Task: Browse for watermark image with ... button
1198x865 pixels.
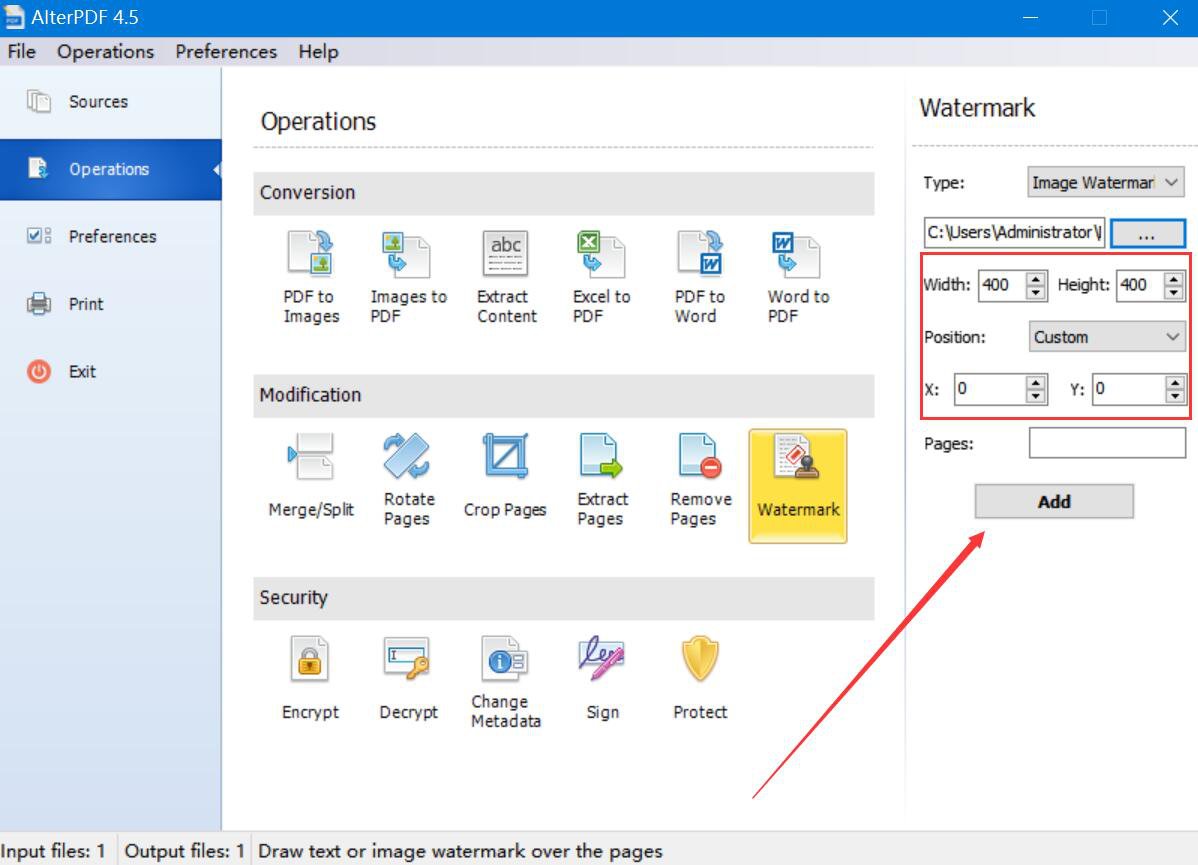Action: coord(1147,233)
